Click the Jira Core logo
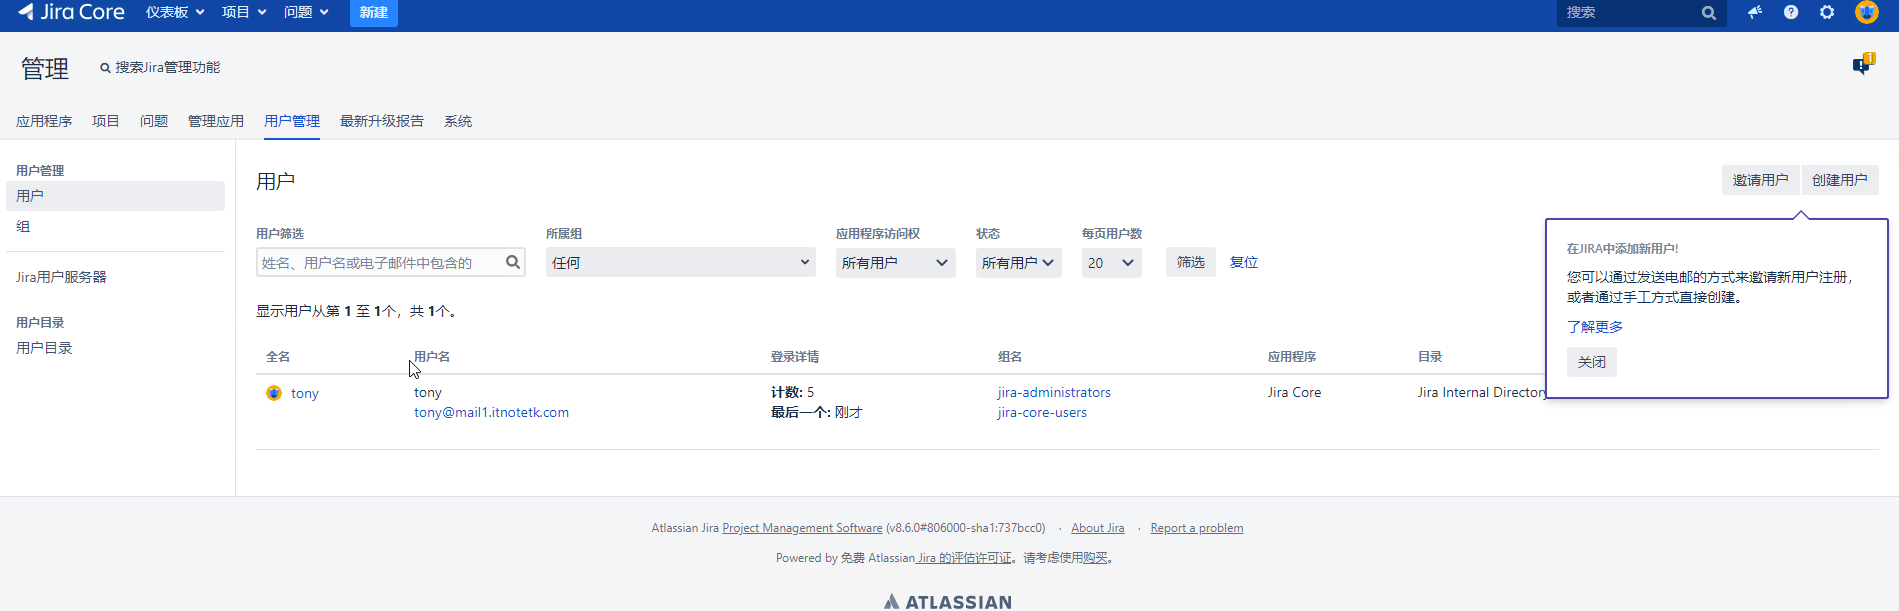The image size is (1899, 611). pyautogui.click(x=71, y=12)
